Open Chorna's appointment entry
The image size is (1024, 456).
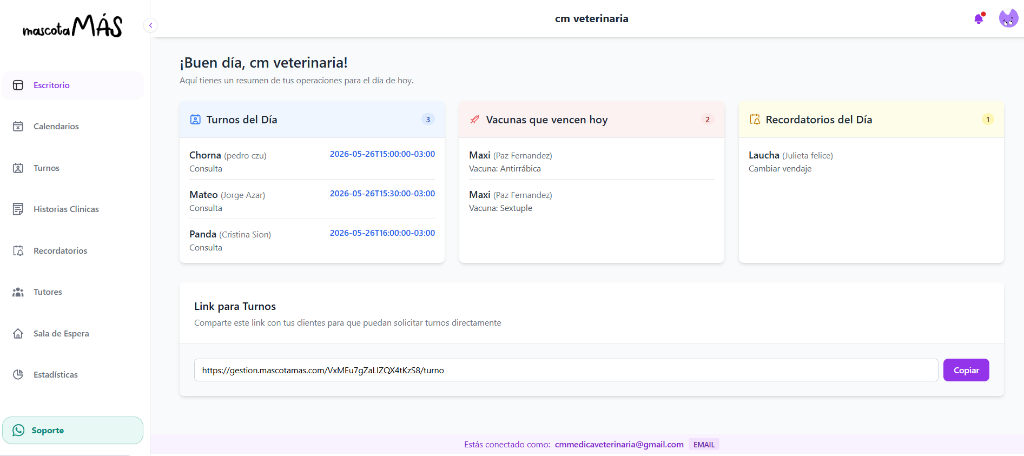coord(312,161)
